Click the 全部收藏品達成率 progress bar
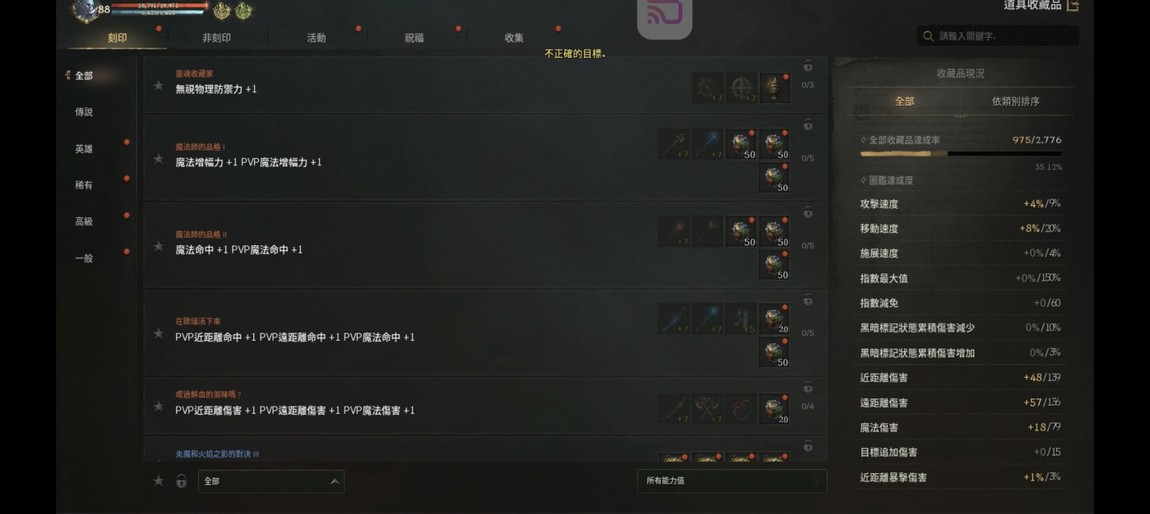 click(x=961, y=154)
